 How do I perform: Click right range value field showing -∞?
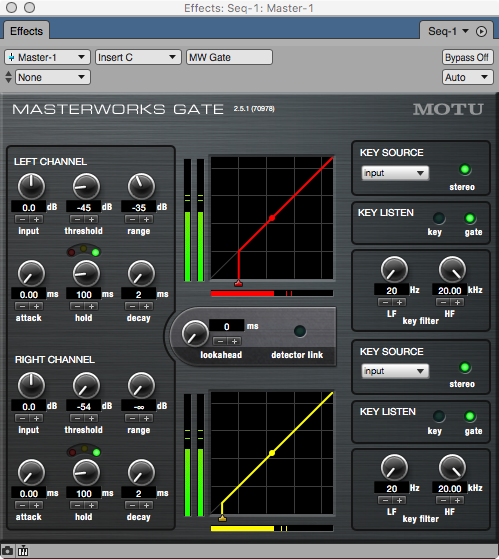tap(139, 406)
